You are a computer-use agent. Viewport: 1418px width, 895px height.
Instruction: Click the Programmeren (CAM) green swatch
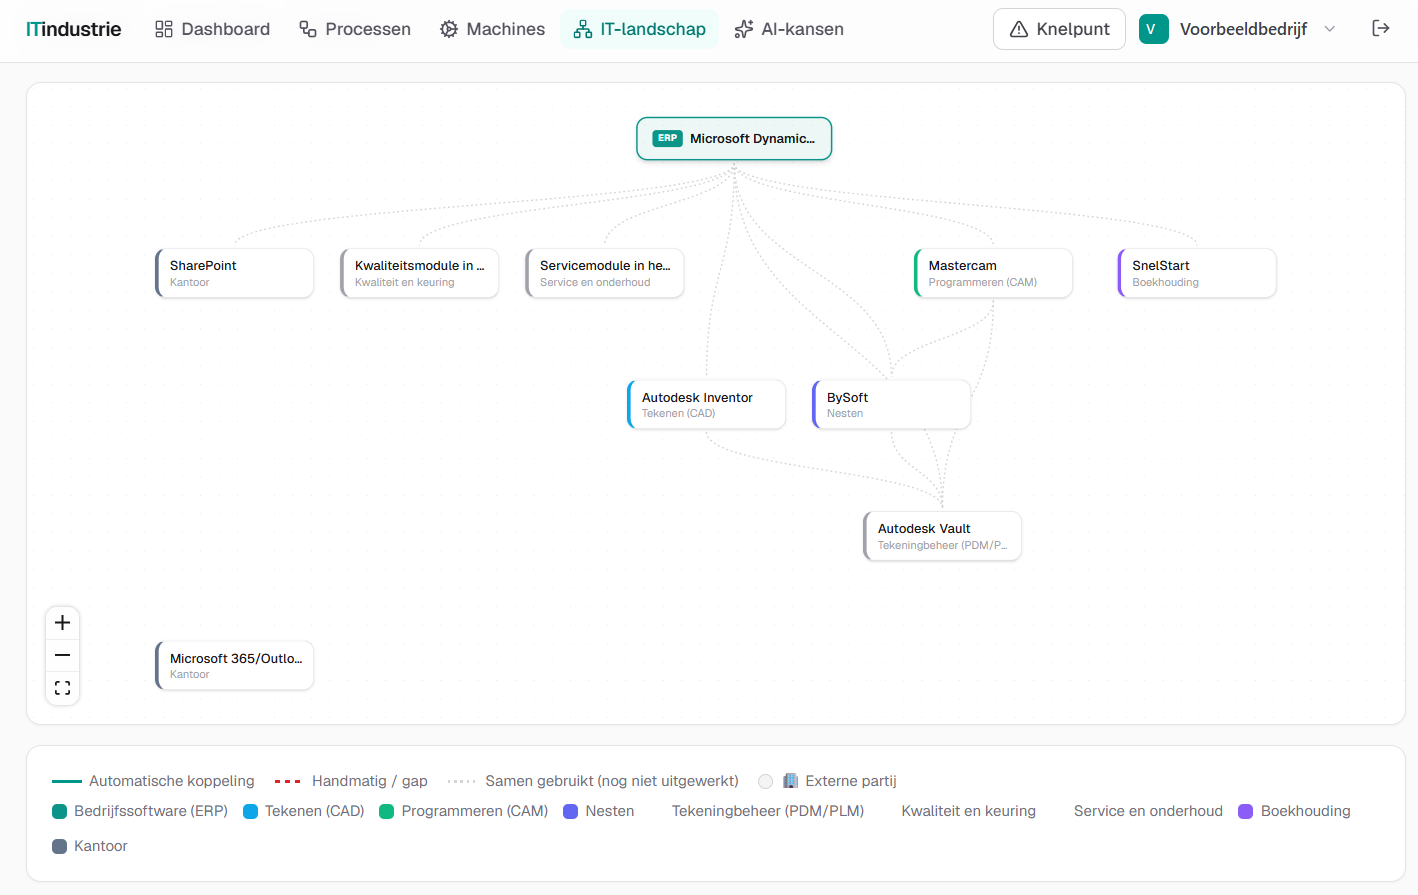tap(387, 811)
